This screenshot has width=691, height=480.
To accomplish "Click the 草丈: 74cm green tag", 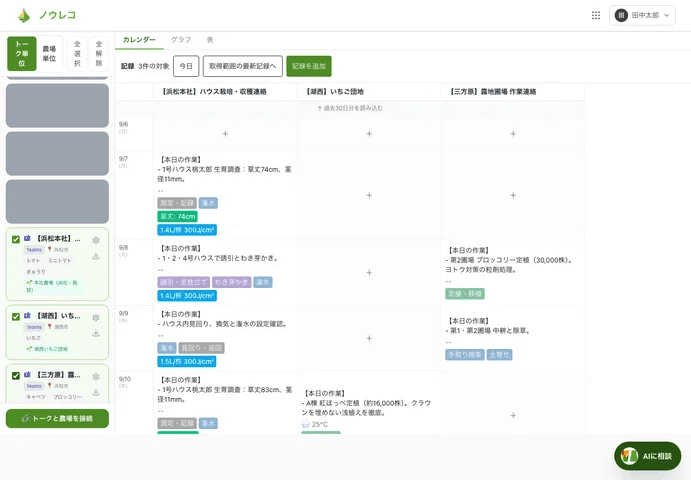I will (178, 216).
